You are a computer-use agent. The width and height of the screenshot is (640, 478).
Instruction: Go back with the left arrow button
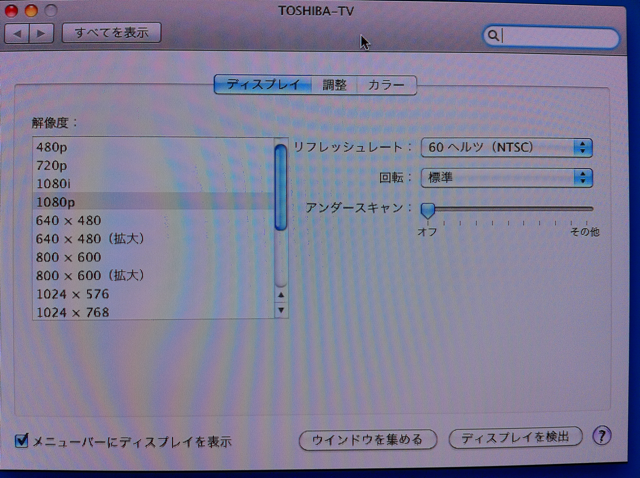click(x=17, y=33)
